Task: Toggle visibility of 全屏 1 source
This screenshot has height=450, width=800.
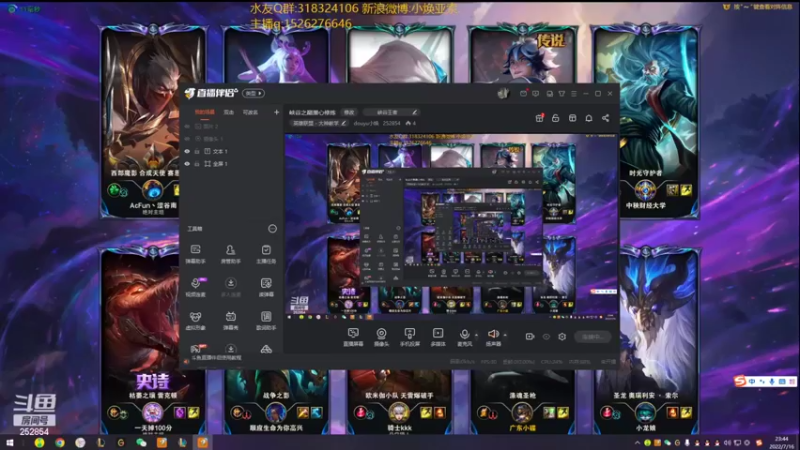Action: tap(187, 164)
